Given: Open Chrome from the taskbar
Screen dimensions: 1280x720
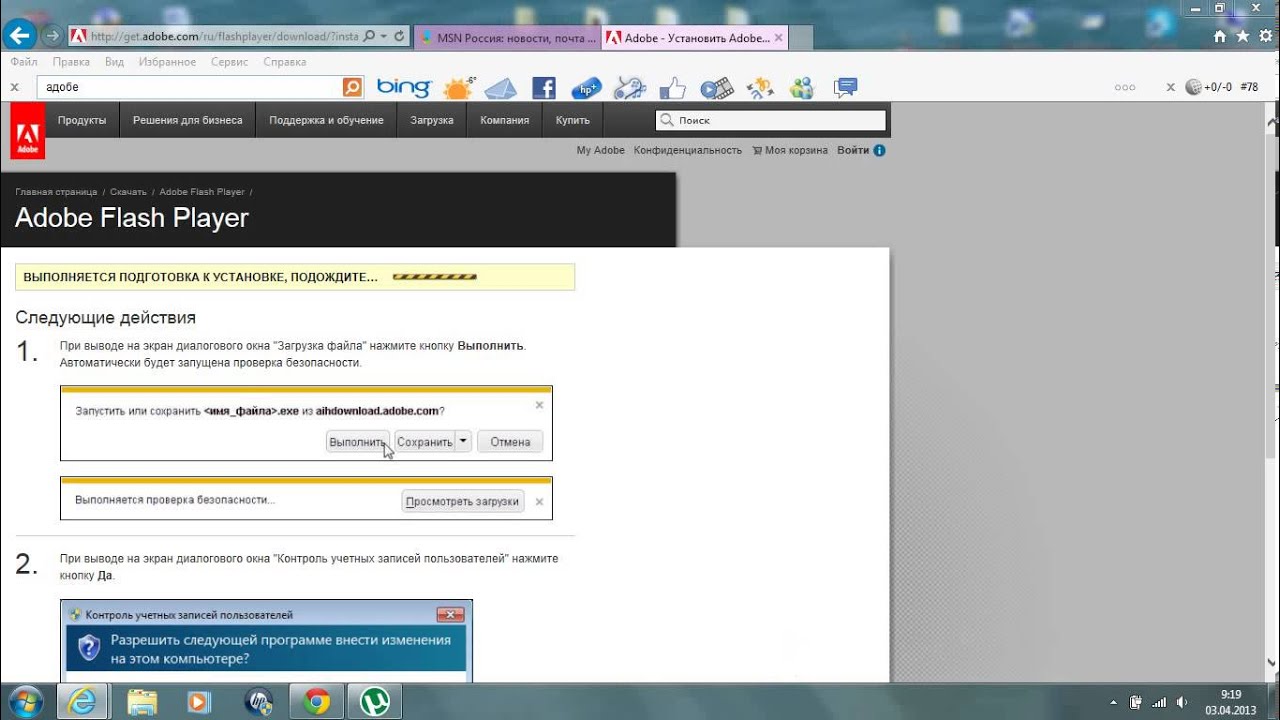Looking at the screenshot, I should click(x=318, y=702).
